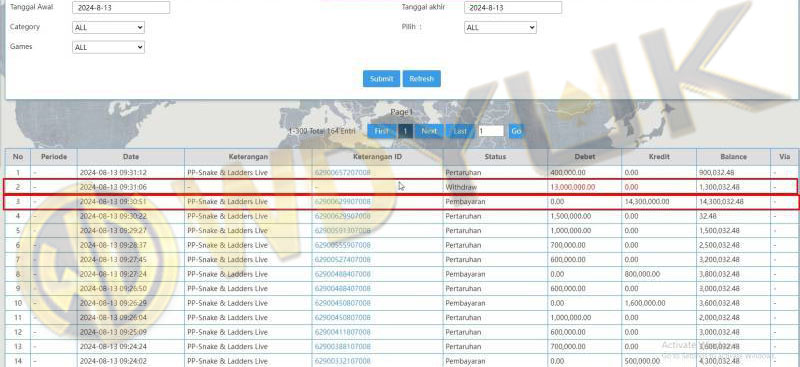
Task: Open Keterangan ID link in row 3
Action: (343, 202)
